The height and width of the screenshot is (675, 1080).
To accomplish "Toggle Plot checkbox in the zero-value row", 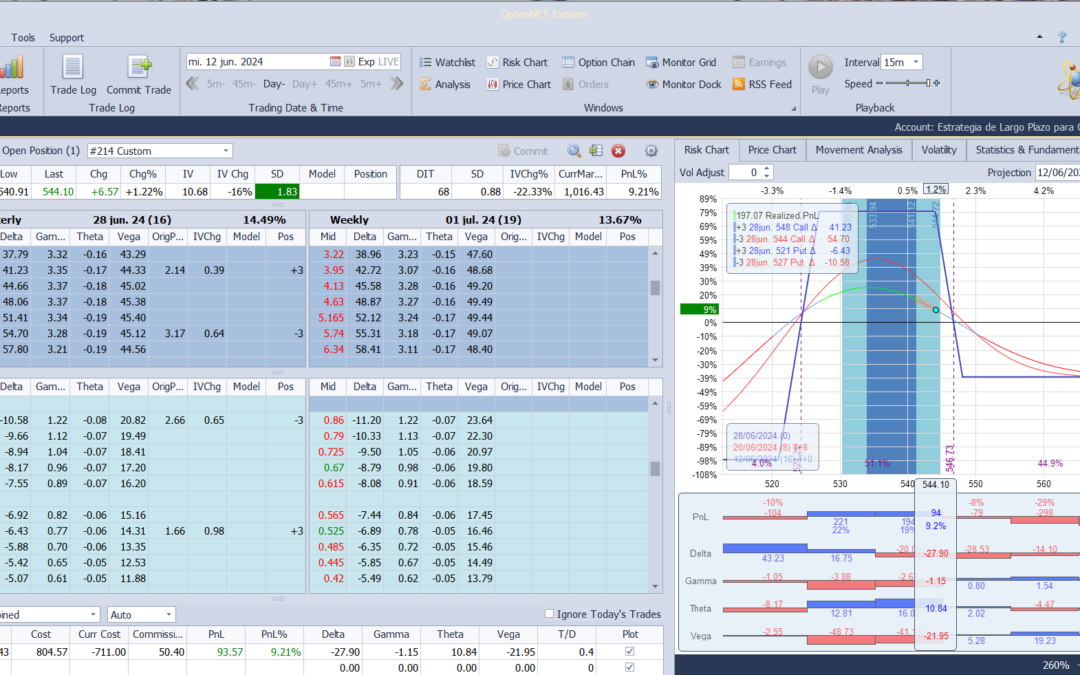I will (x=629, y=667).
